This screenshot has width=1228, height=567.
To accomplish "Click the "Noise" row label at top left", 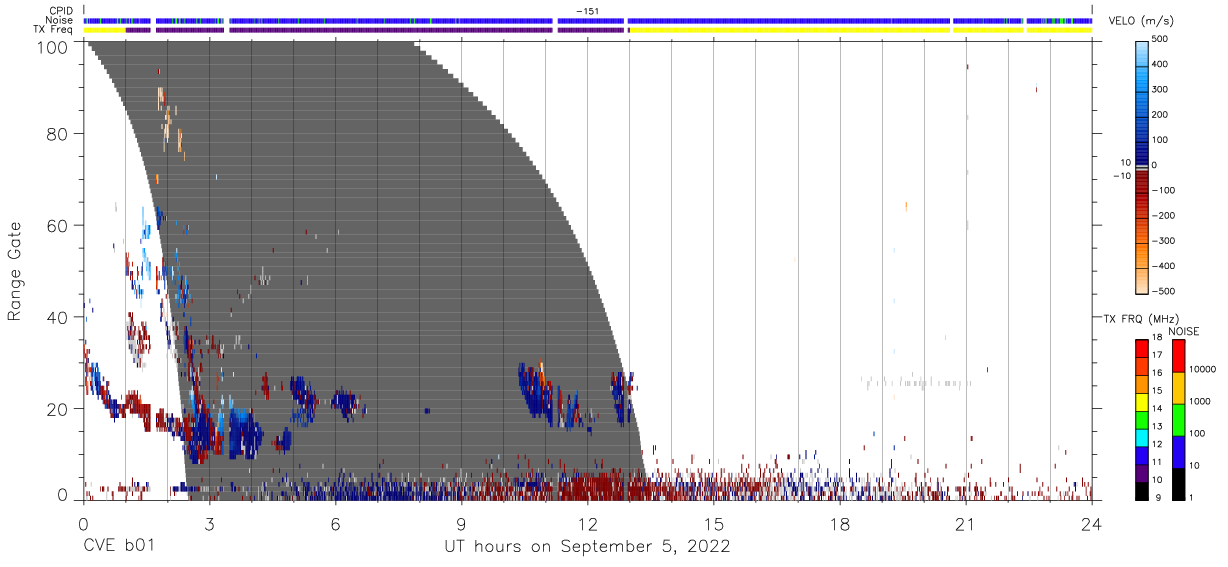I will [60, 20].
